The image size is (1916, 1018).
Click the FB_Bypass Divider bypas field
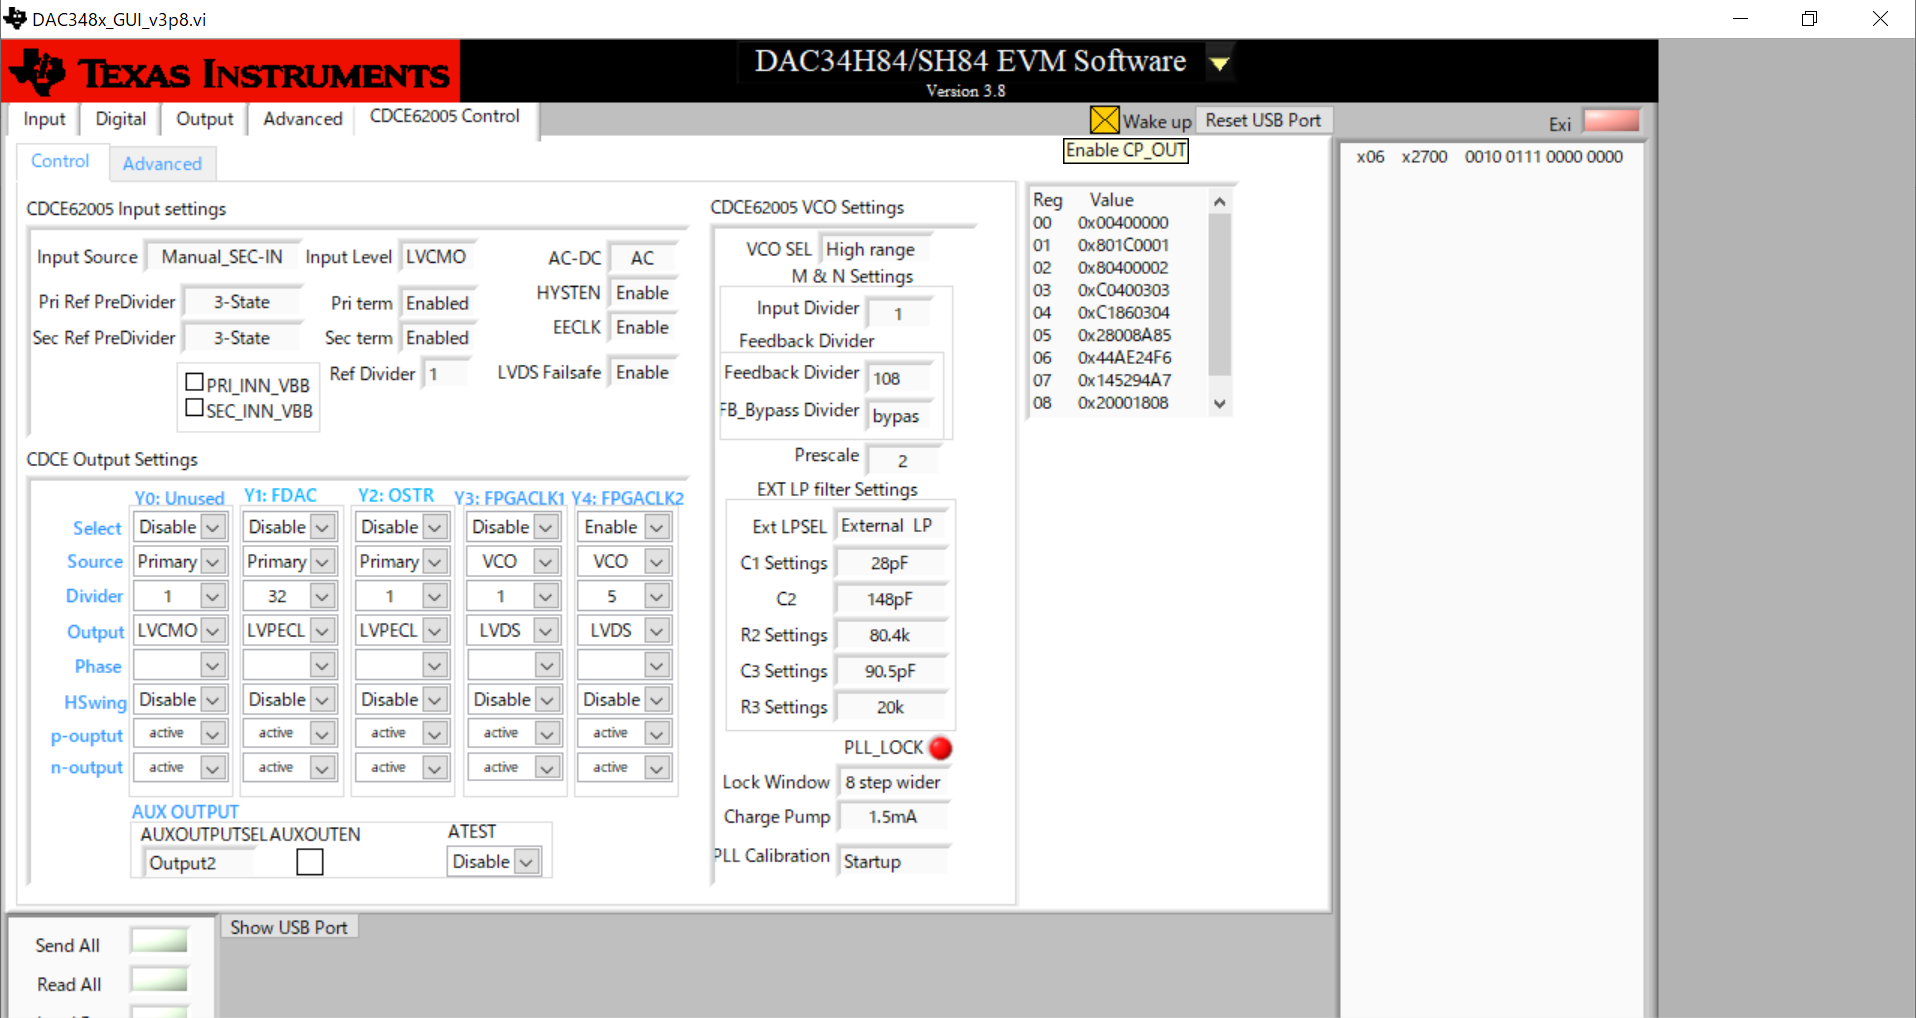tap(898, 416)
